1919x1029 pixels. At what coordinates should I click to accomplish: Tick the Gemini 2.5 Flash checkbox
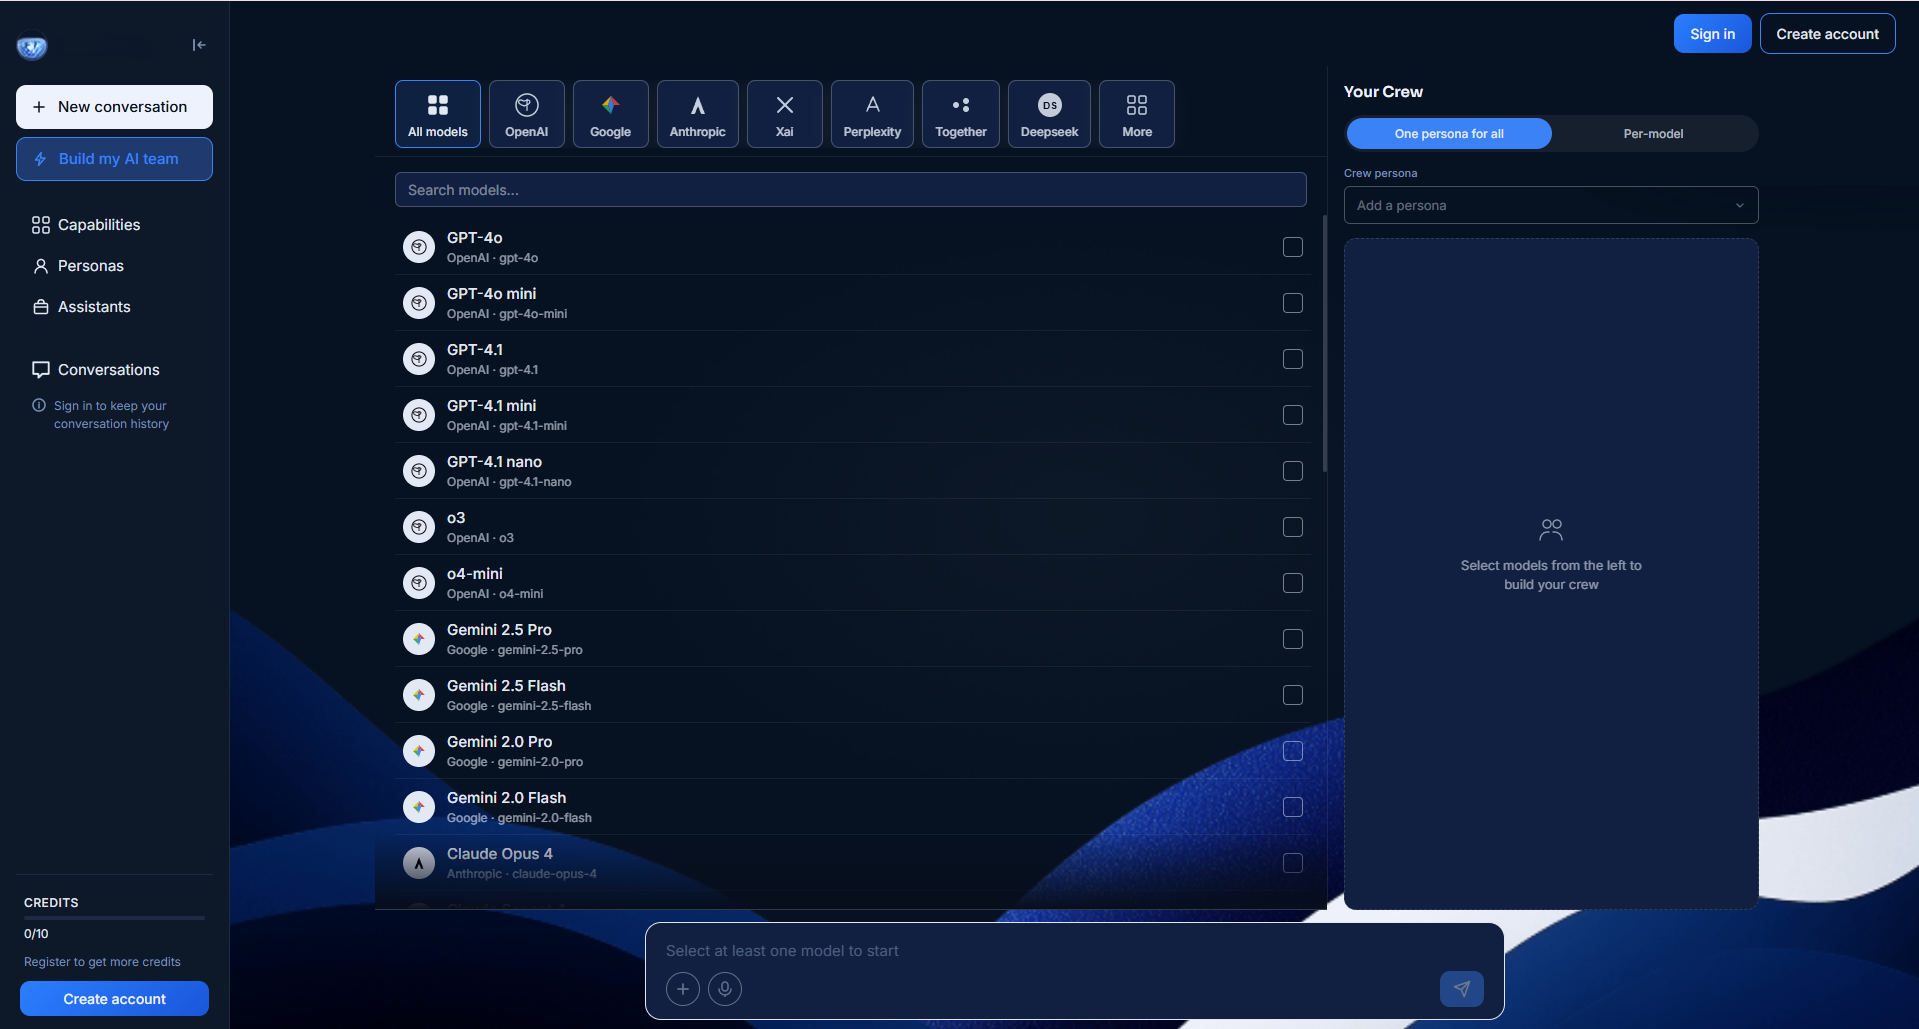[x=1293, y=695]
